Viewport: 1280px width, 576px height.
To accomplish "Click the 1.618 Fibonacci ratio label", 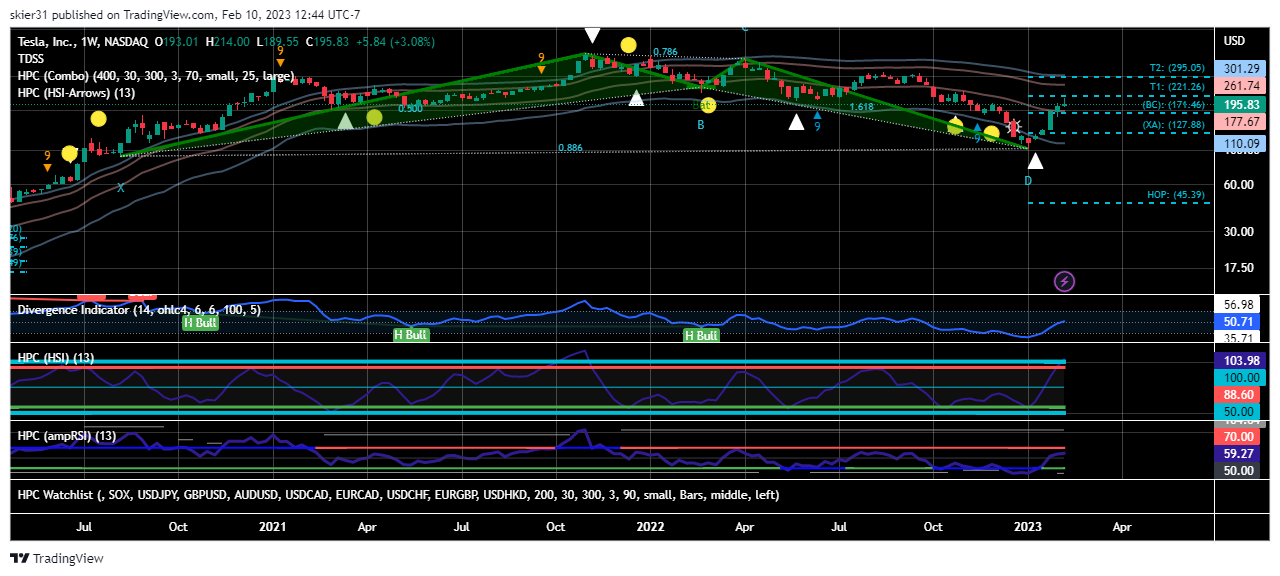I will pos(863,107).
